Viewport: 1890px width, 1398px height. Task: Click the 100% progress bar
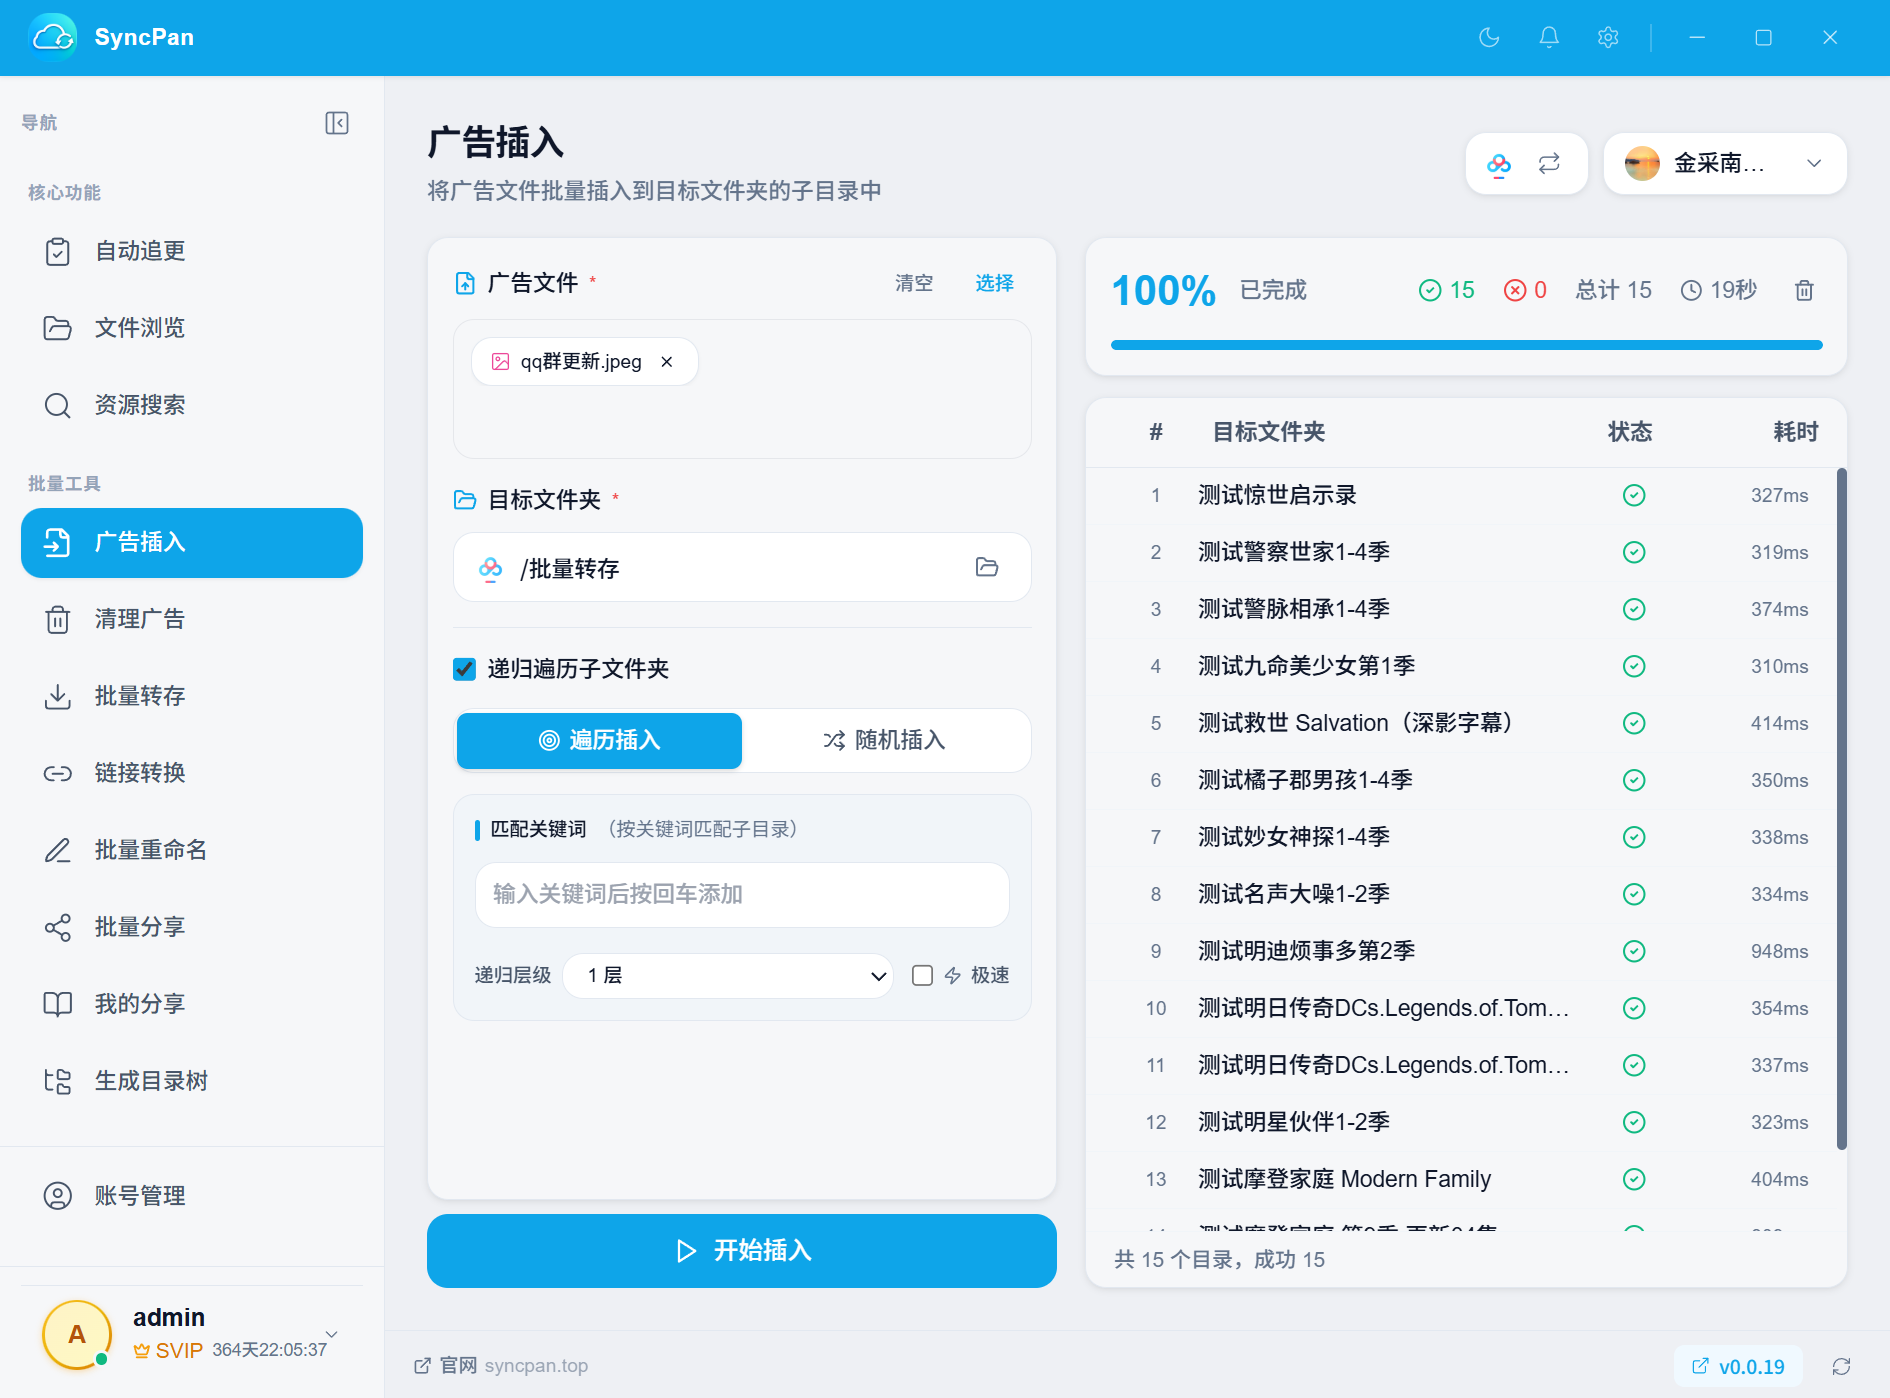coord(1466,345)
